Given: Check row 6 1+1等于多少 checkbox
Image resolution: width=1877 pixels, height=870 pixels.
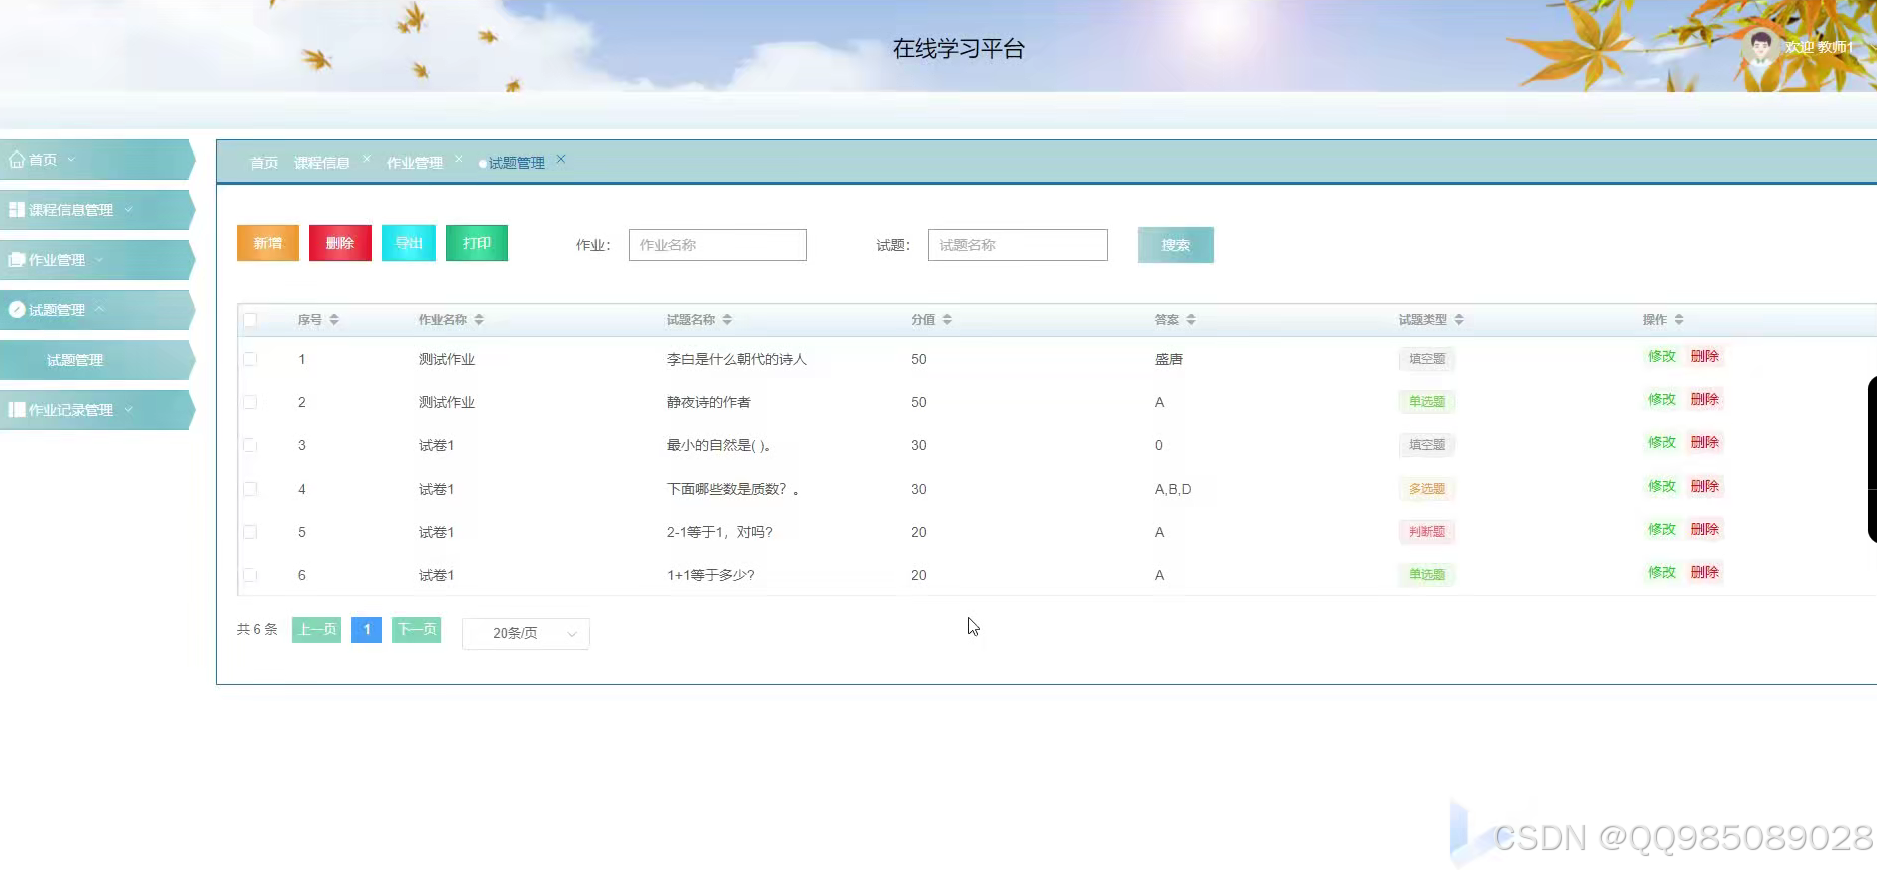Looking at the screenshot, I should coord(250,575).
